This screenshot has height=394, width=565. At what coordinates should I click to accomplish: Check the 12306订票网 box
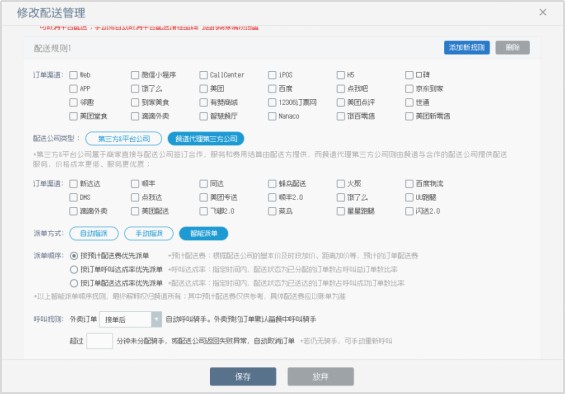272,102
